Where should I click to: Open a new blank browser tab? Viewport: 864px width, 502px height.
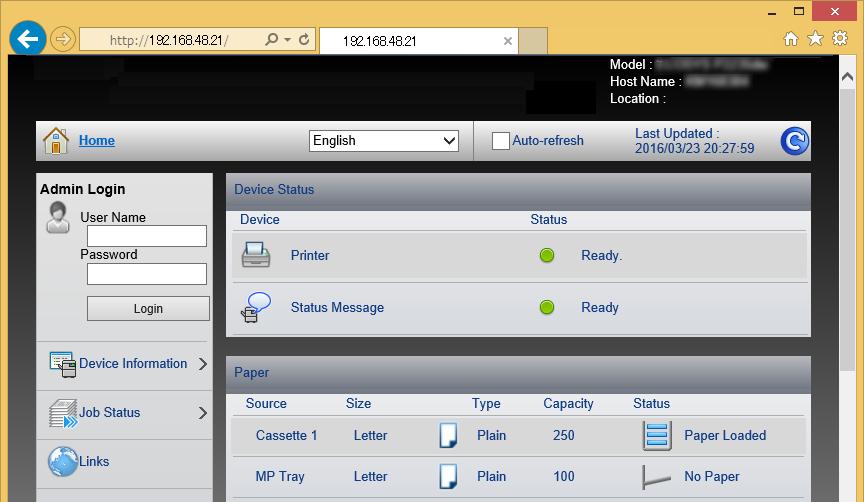click(533, 41)
